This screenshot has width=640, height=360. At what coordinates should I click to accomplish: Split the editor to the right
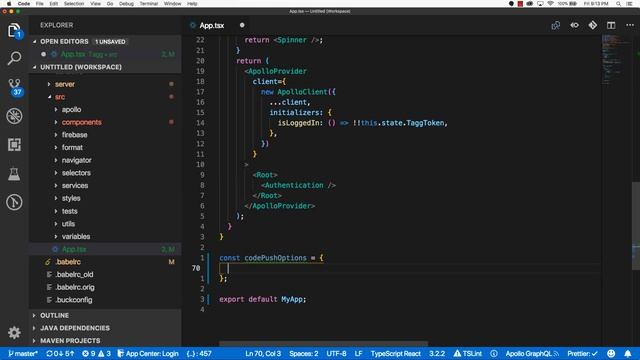(611, 25)
